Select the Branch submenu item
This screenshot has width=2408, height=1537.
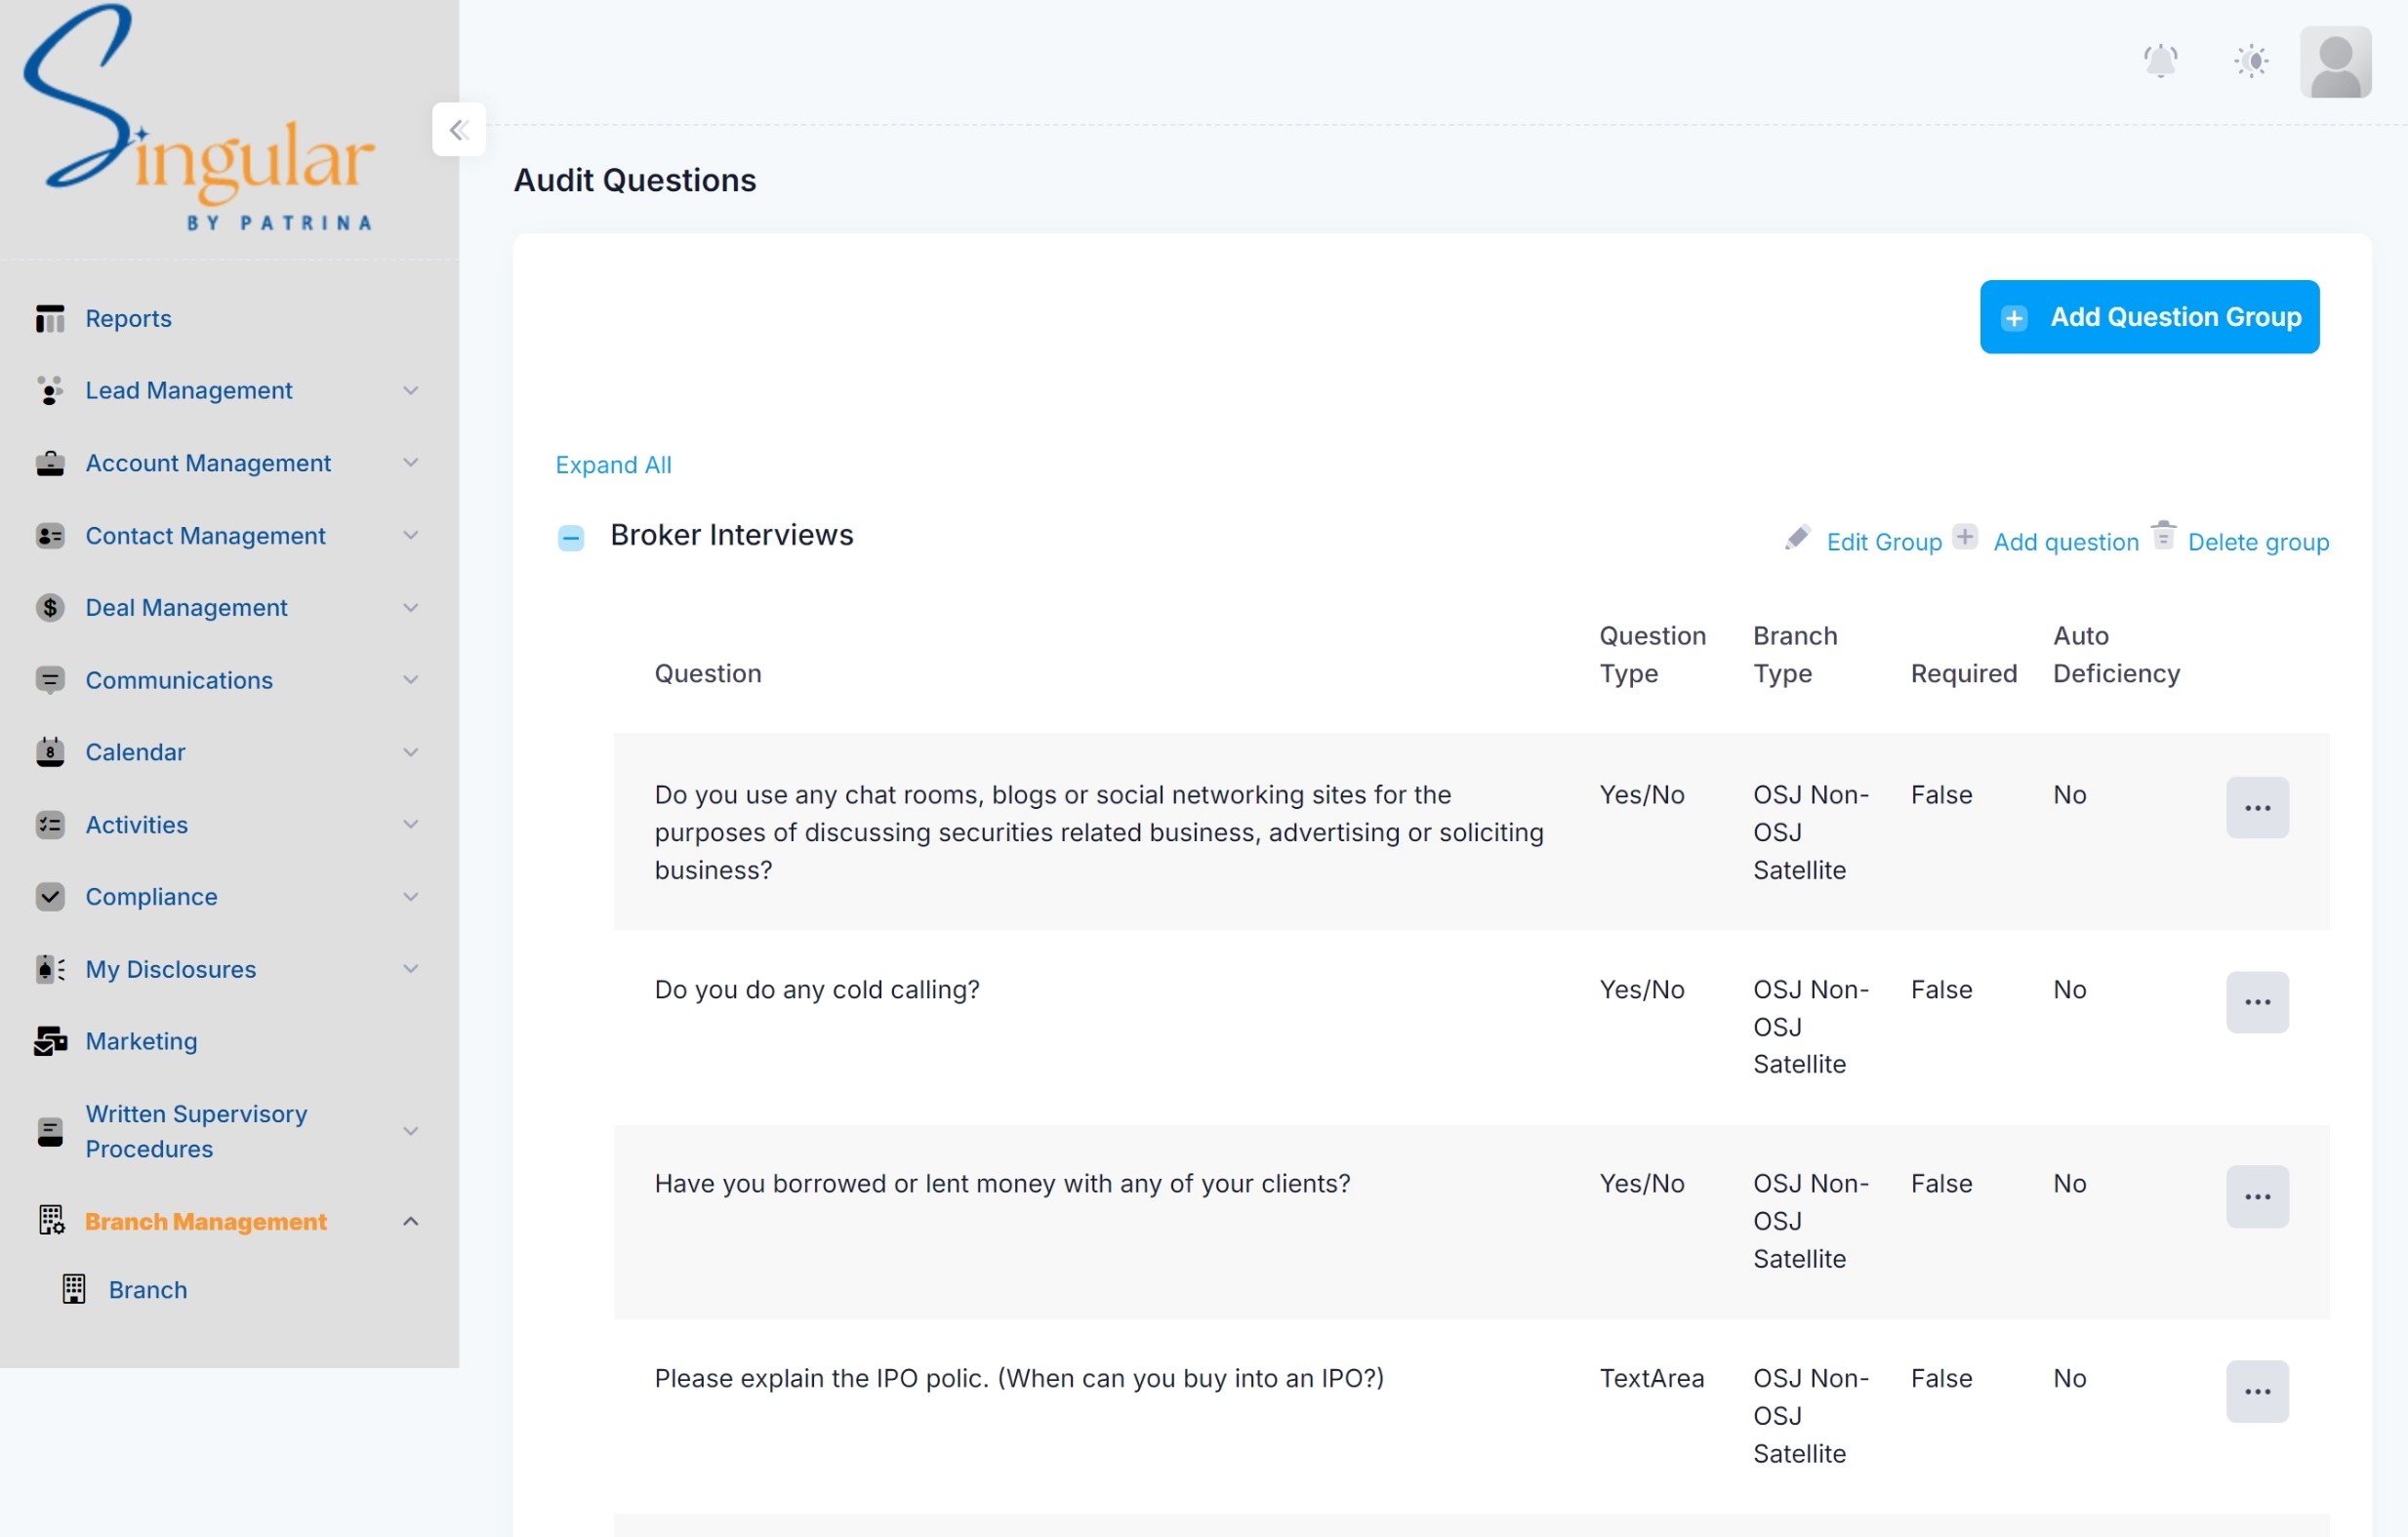tap(148, 1289)
